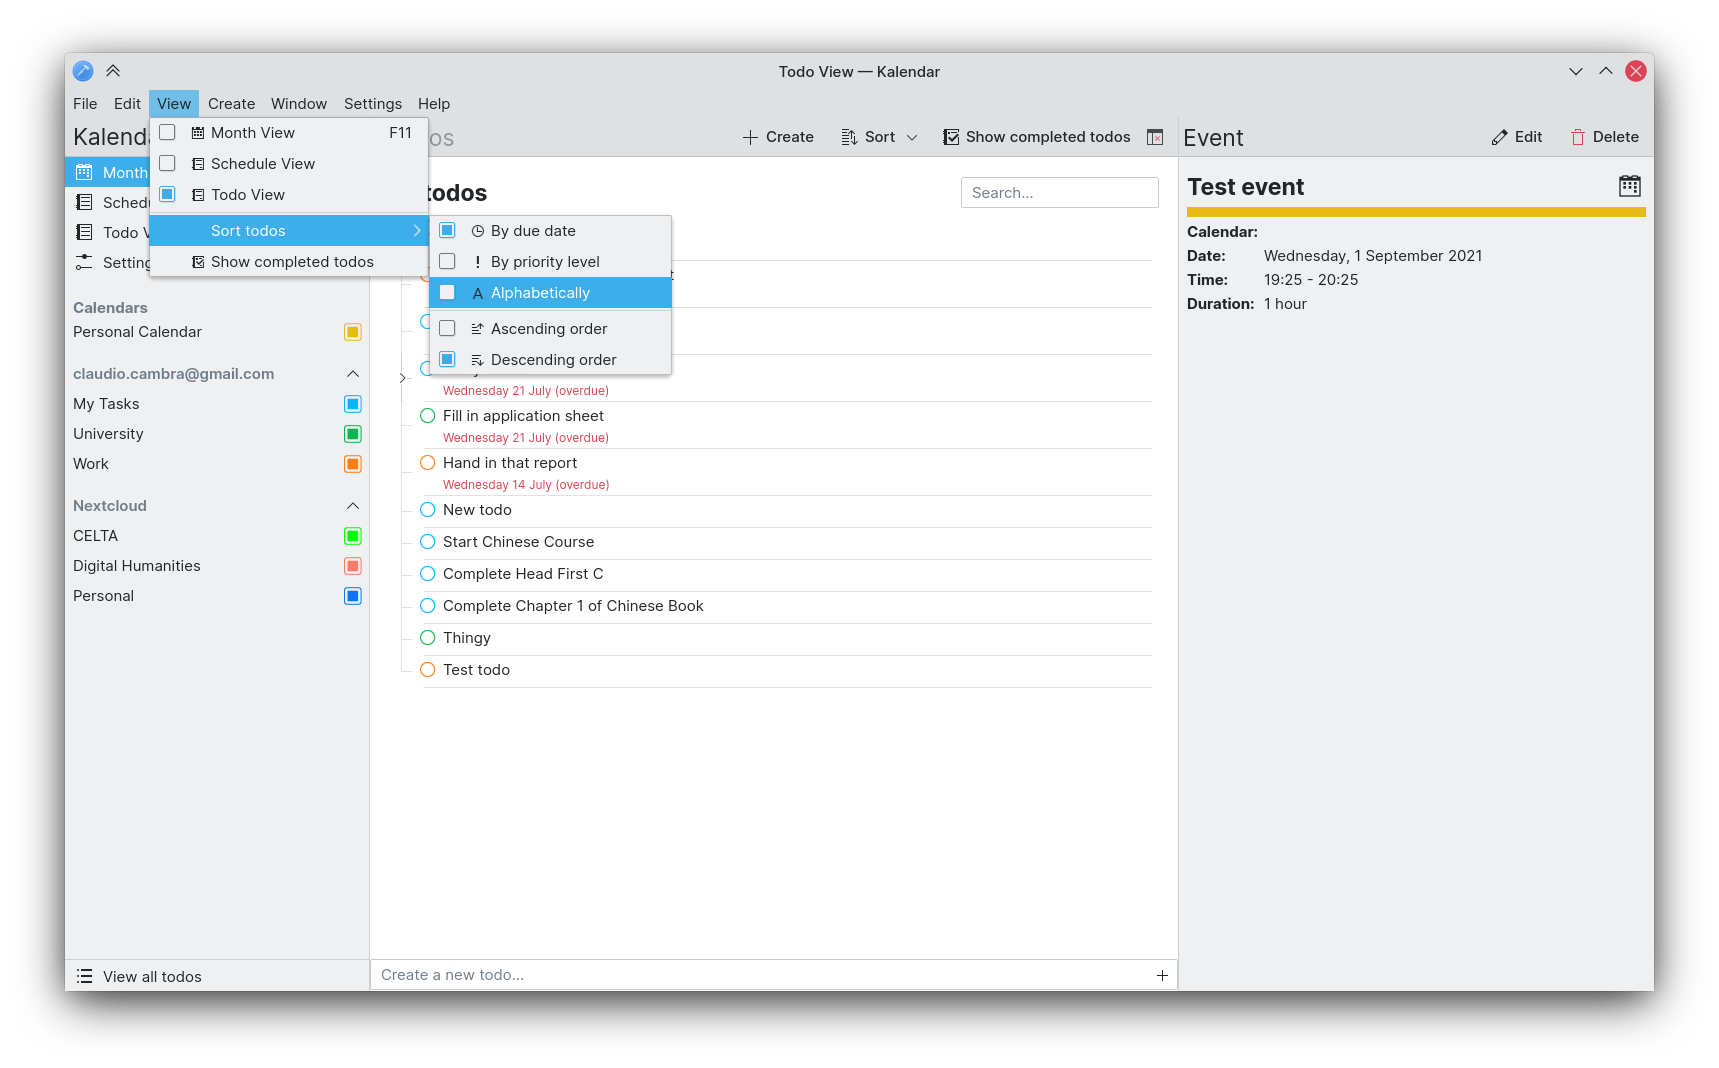Click the Descending order sort icon
This screenshot has width=1719, height=1068.
tap(478, 360)
